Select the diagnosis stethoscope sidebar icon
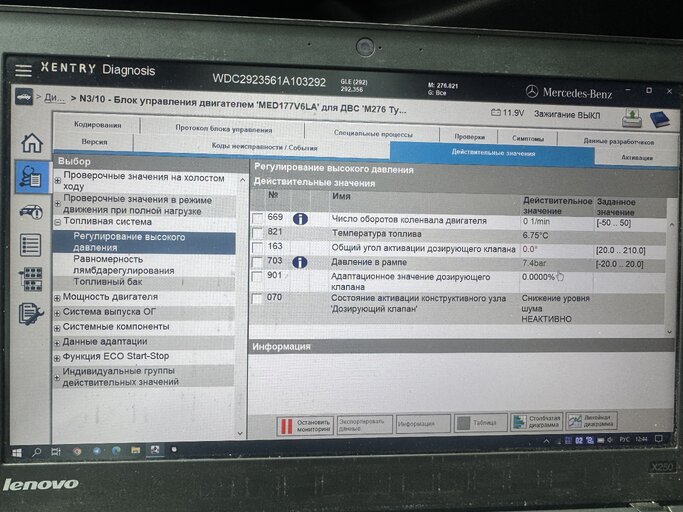Image resolution: width=683 pixels, height=512 pixels. tap(32, 176)
